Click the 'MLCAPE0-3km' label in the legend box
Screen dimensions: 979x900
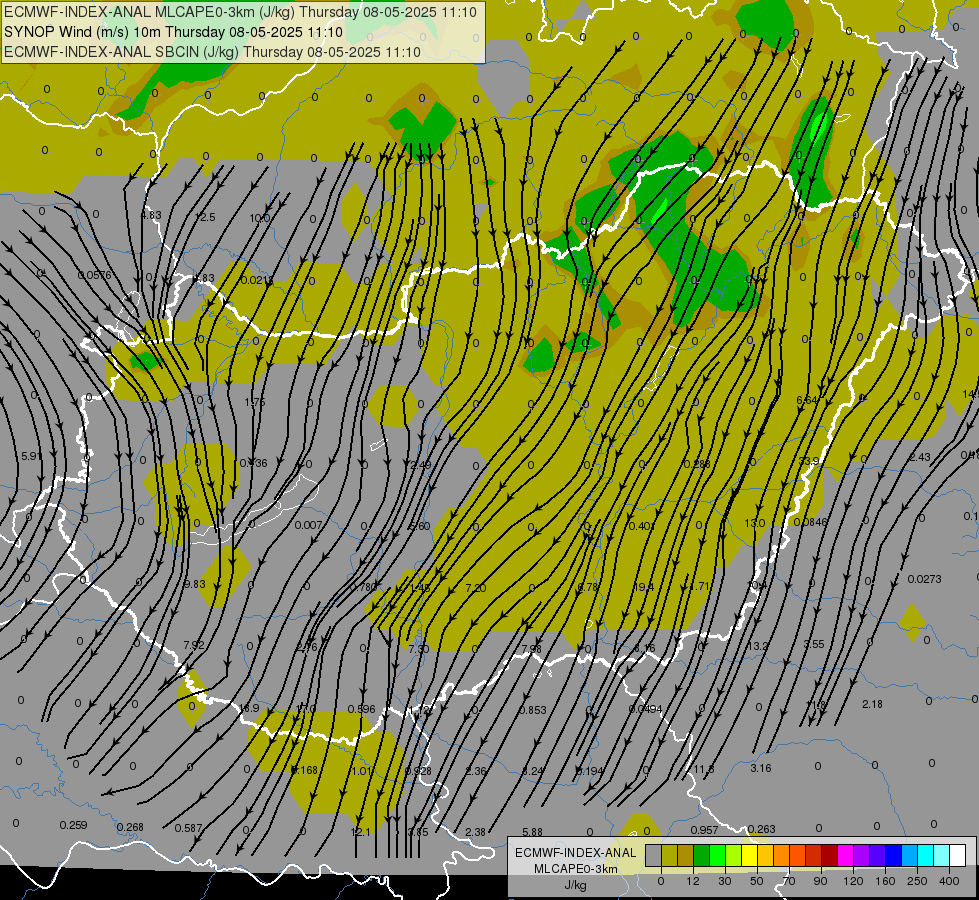(x=576, y=869)
